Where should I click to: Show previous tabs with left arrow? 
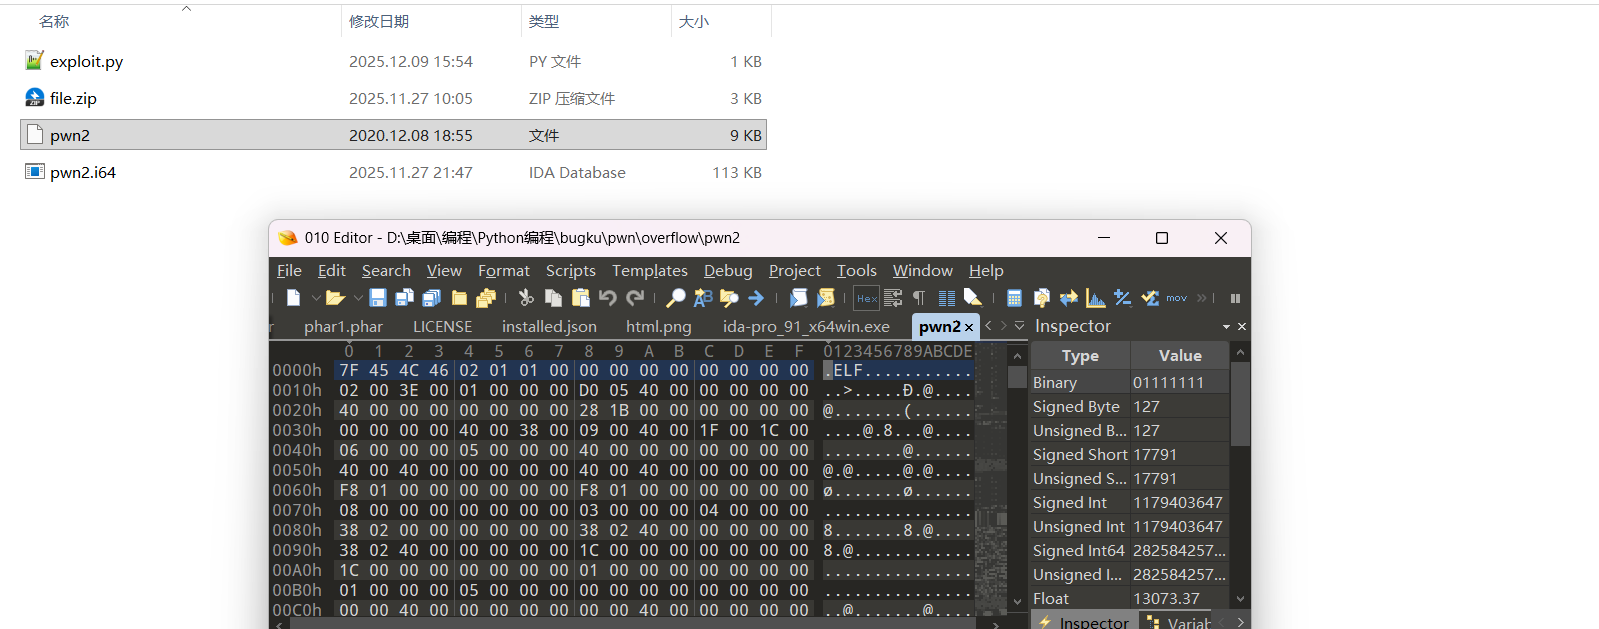coord(989,326)
